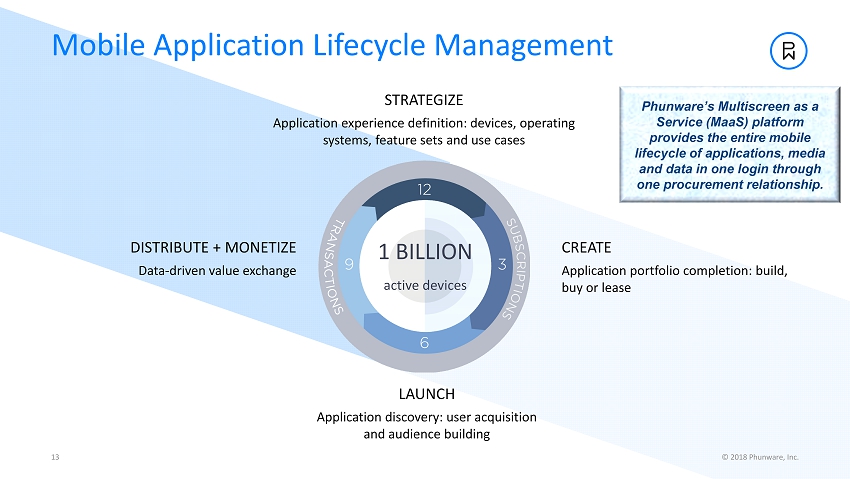Click the dial segment labeled 6
The image size is (850, 479).
(x=424, y=342)
